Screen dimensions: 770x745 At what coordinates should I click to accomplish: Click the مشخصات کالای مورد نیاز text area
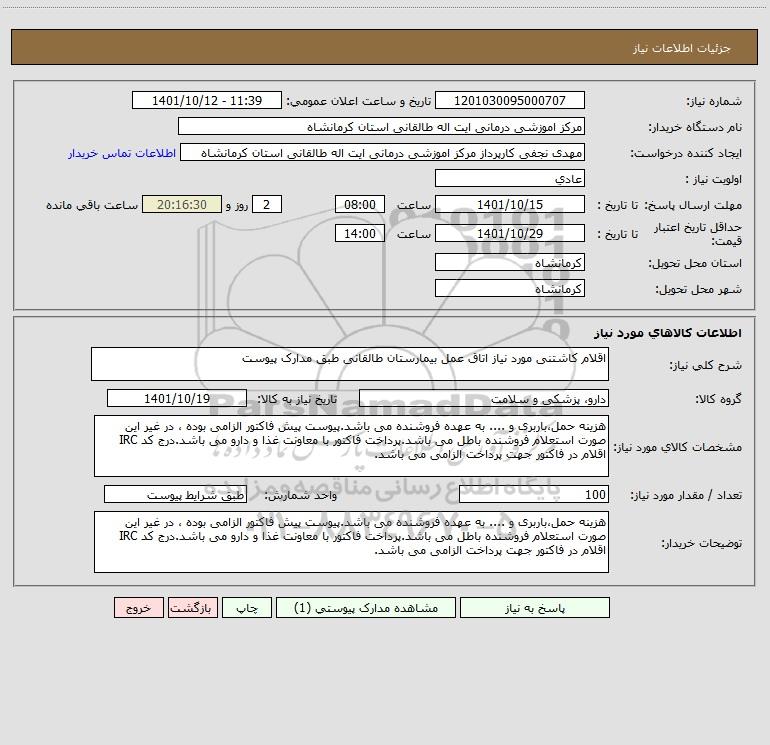click(351, 446)
